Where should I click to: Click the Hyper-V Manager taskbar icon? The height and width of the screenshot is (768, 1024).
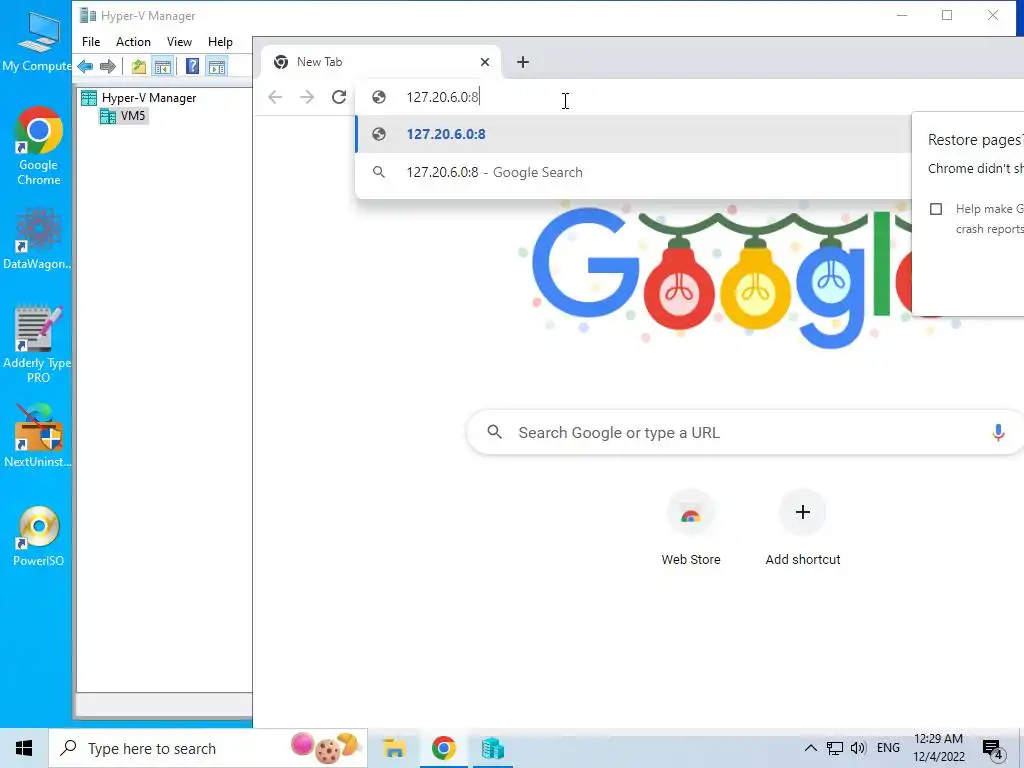coord(492,748)
